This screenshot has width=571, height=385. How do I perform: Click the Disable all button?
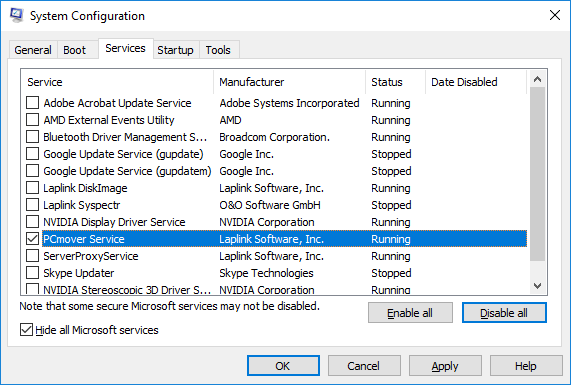(504, 313)
